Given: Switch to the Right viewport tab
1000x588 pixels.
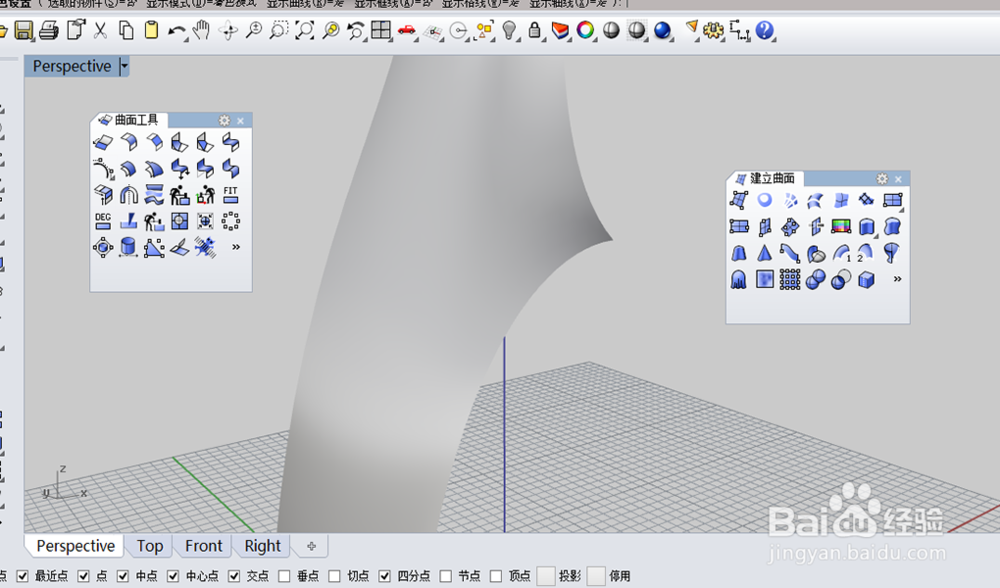Looking at the screenshot, I should pos(262,546).
